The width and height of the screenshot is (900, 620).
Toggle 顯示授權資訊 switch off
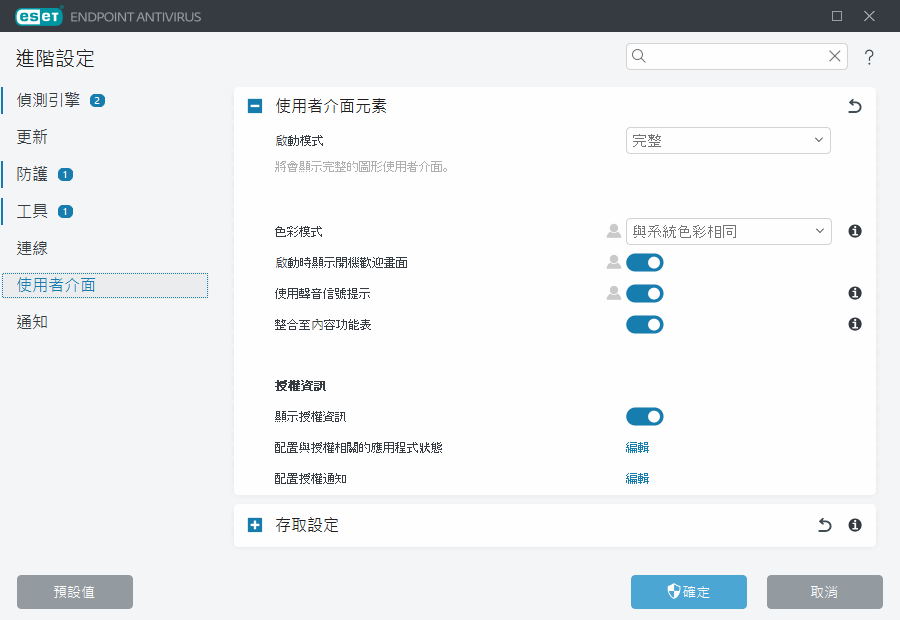click(x=644, y=417)
